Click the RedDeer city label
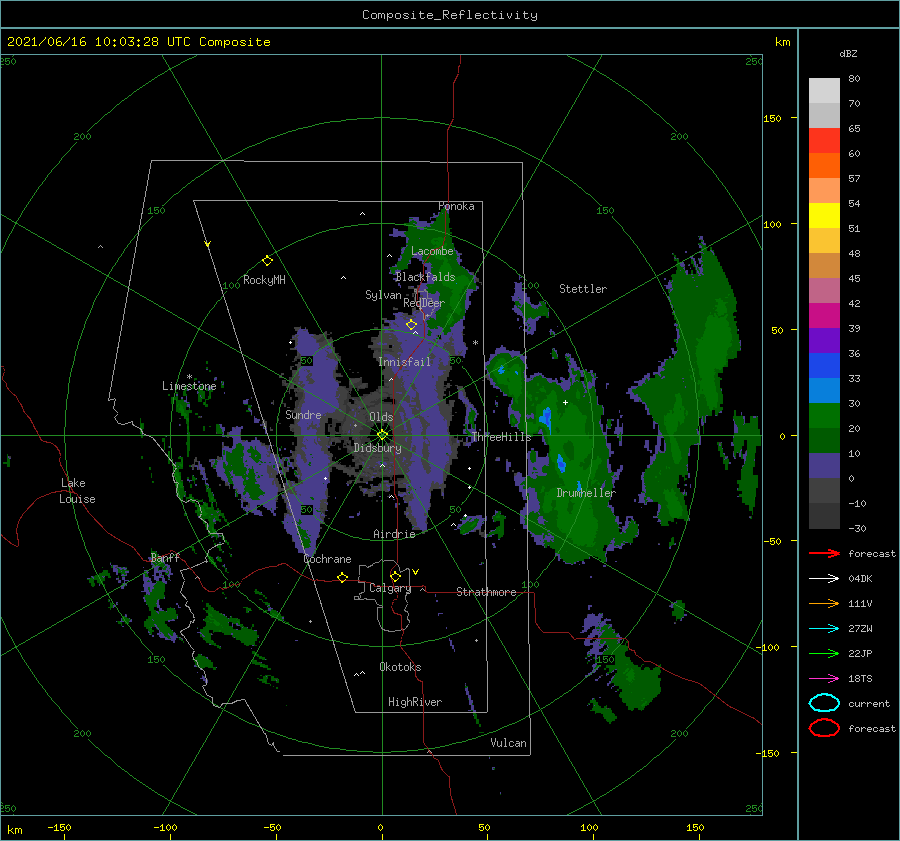This screenshot has height=841, width=900. point(424,303)
